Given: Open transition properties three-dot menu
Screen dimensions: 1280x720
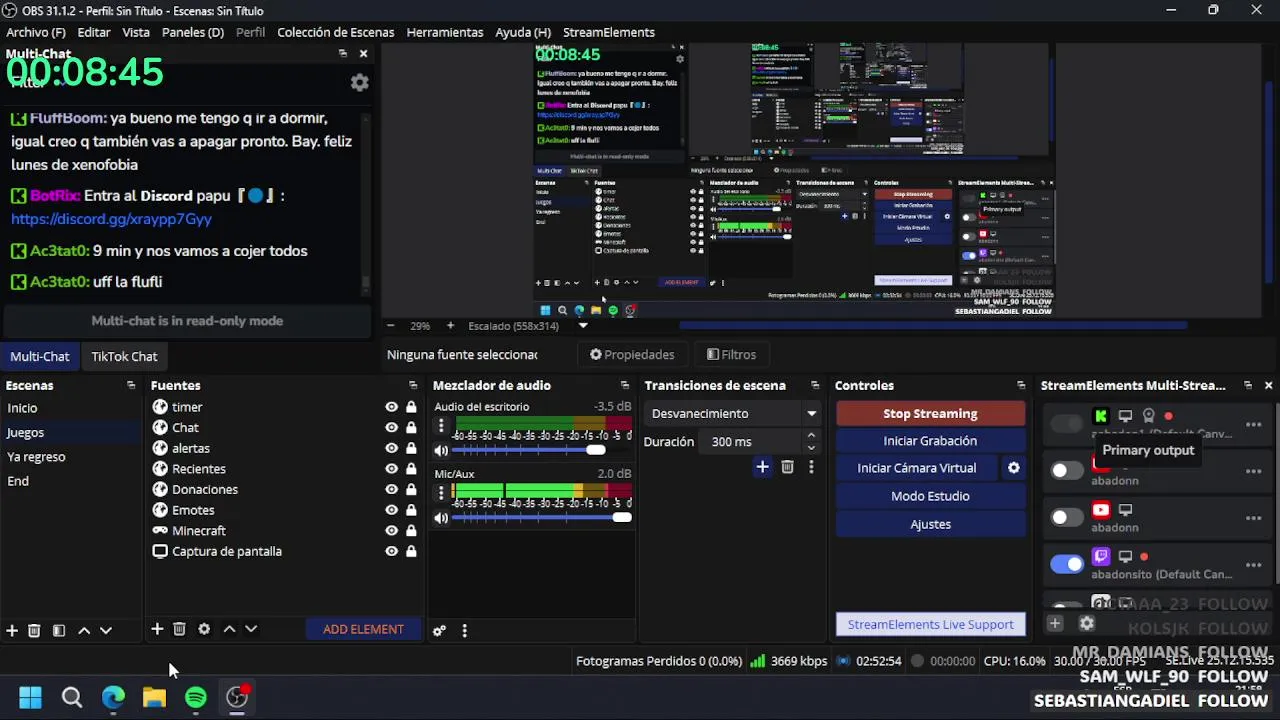Looking at the screenshot, I should [x=811, y=467].
